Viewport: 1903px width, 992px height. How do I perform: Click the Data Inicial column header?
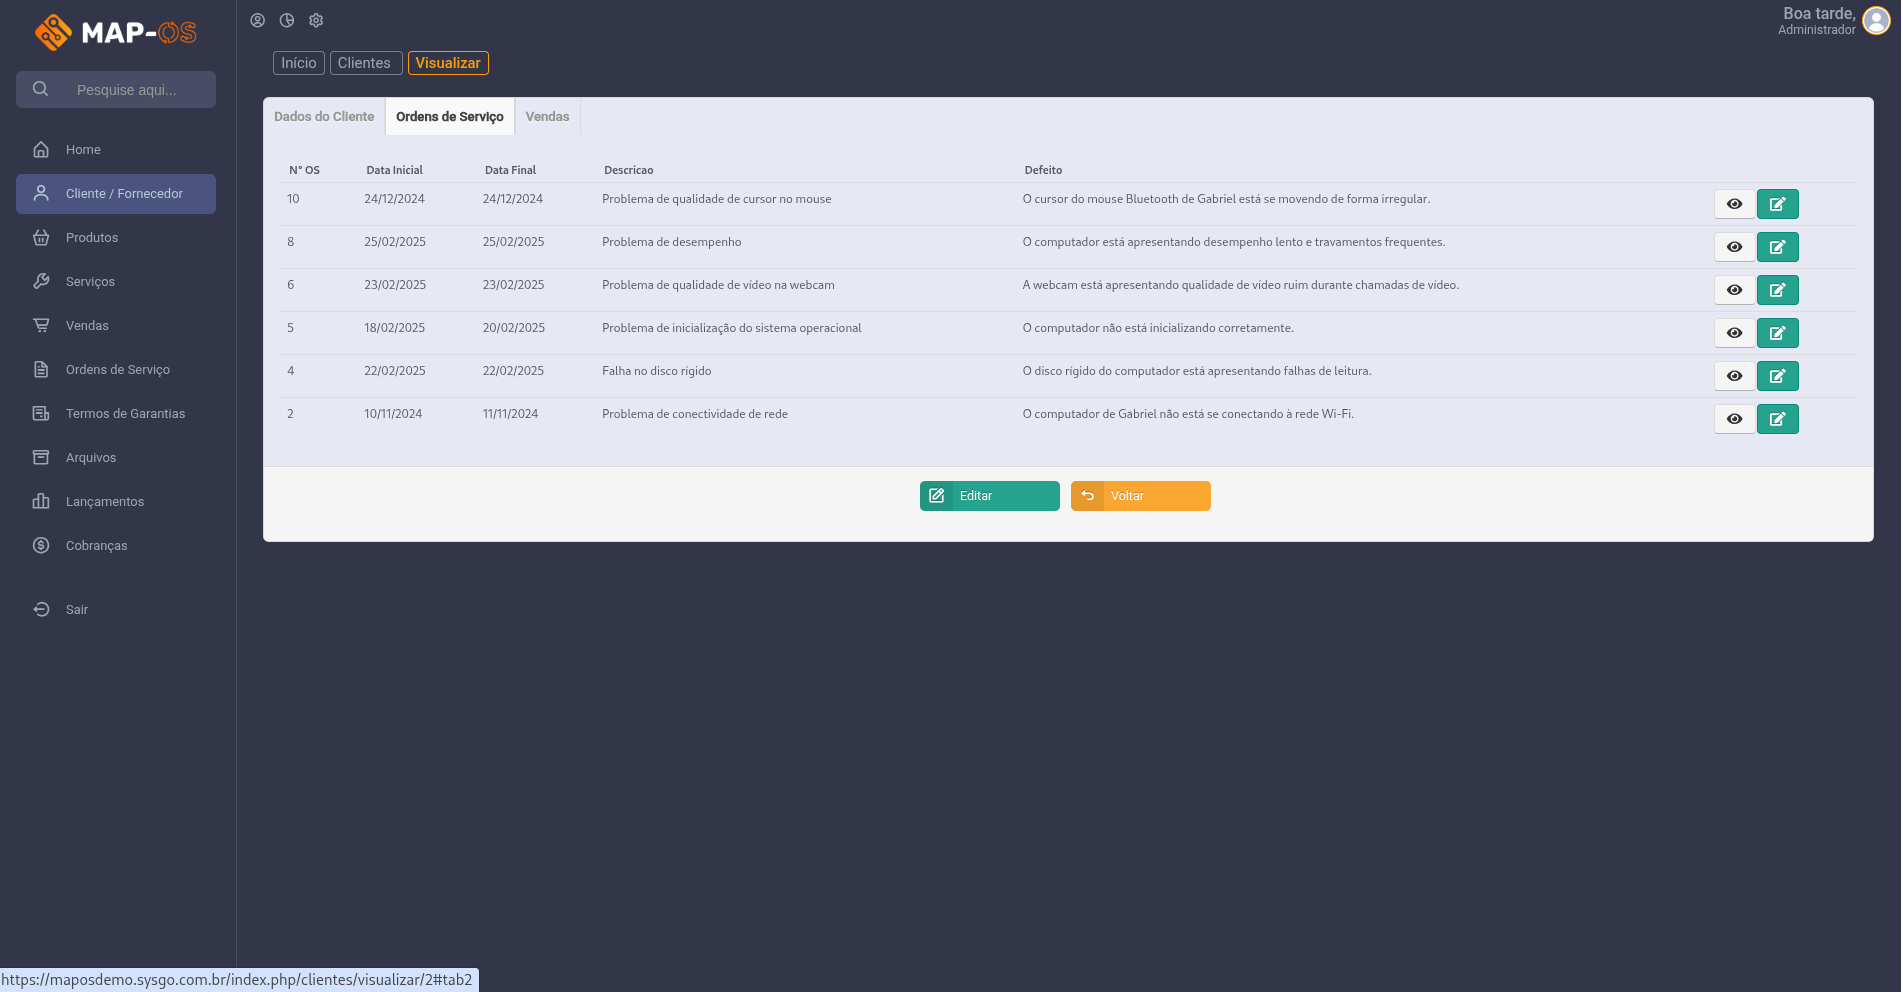coord(395,171)
